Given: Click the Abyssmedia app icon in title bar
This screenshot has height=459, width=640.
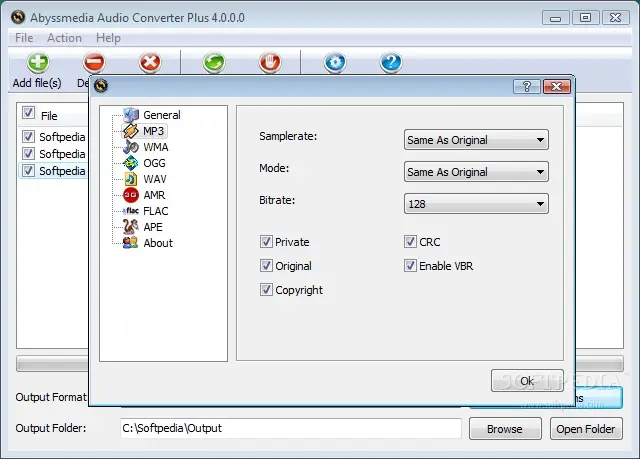Looking at the screenshot, I should 18,17.
